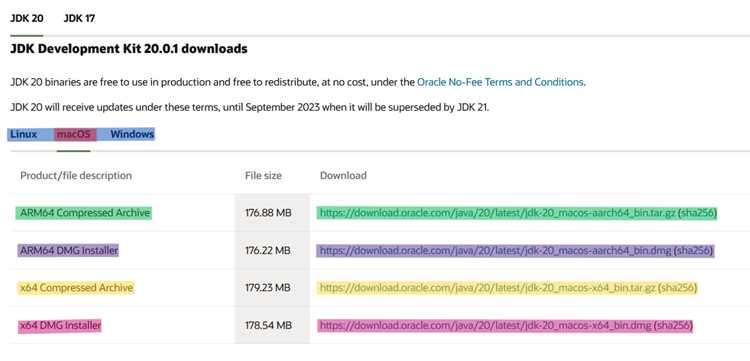
Task: Click the ARM64 Compressed Archive description
Action: click(x=85, y=213)
